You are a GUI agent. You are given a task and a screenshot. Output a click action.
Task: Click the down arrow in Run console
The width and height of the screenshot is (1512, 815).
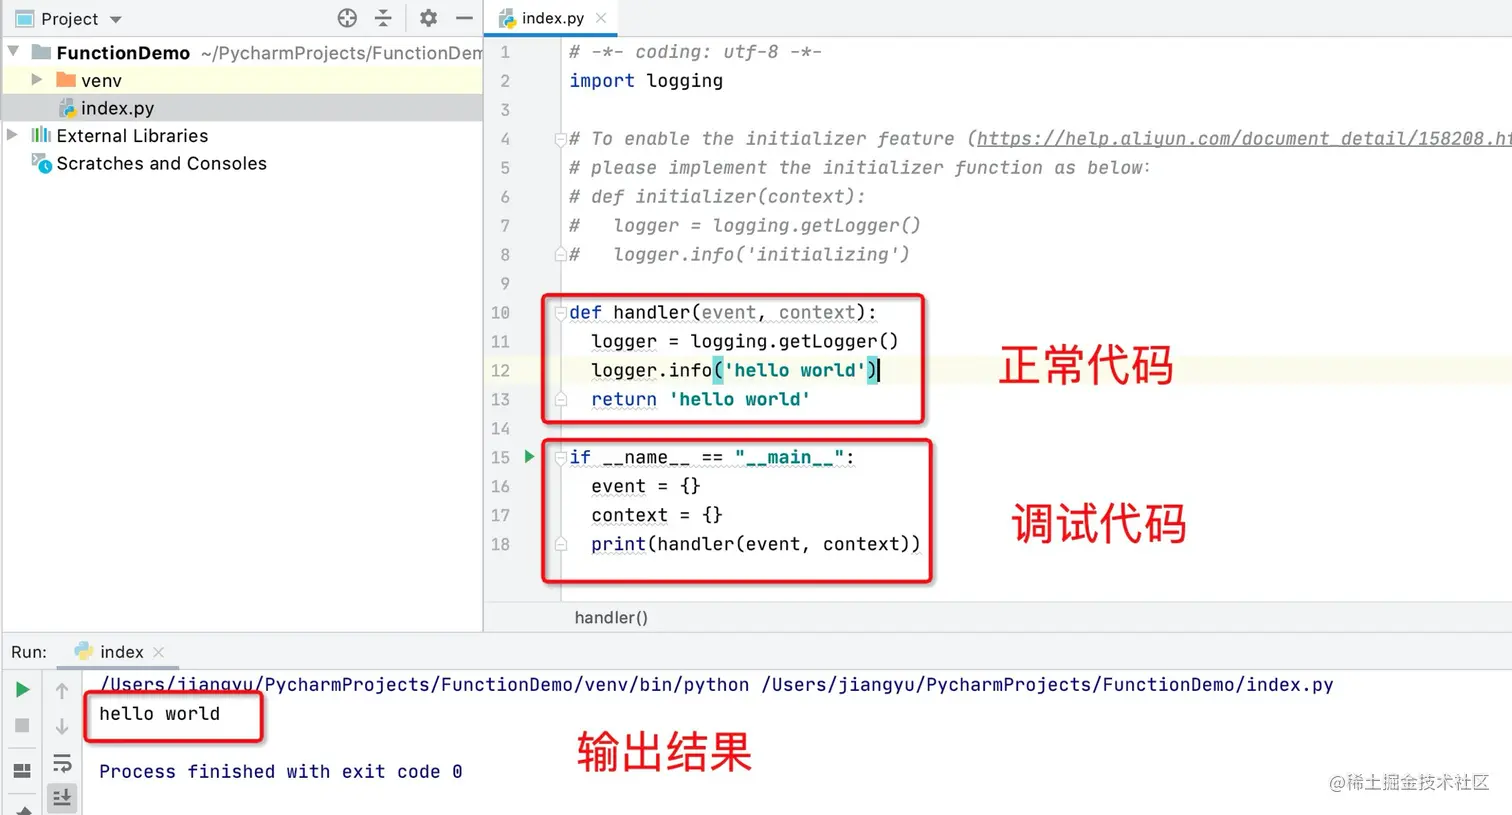62,727
